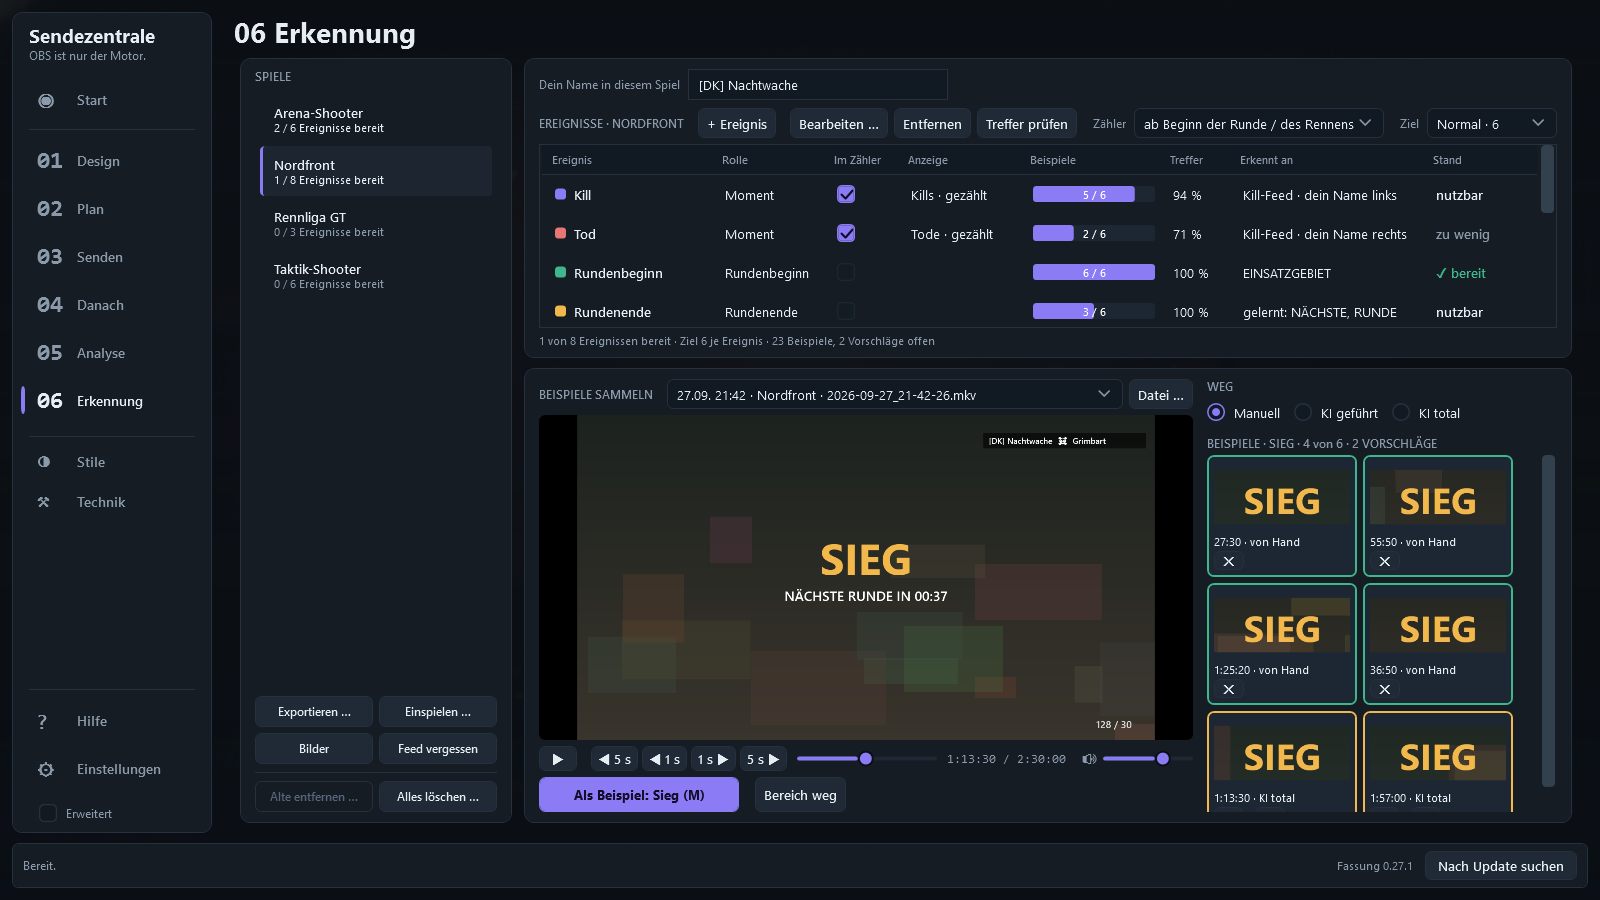Check Im Zähler for Rundenende

click(846, 311)
